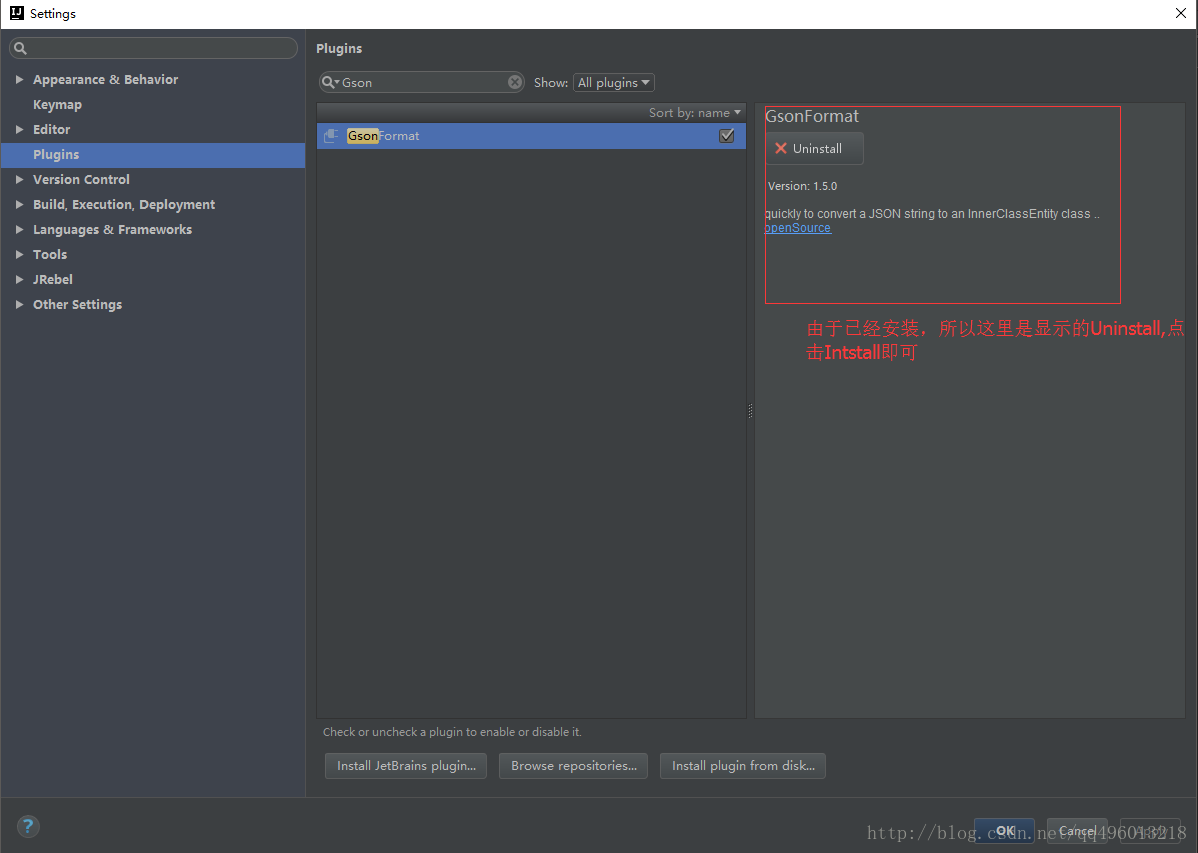Open the Show All plugins dropdown
The width and height of the screenshot is (1198, 853).
coord(614,83)
